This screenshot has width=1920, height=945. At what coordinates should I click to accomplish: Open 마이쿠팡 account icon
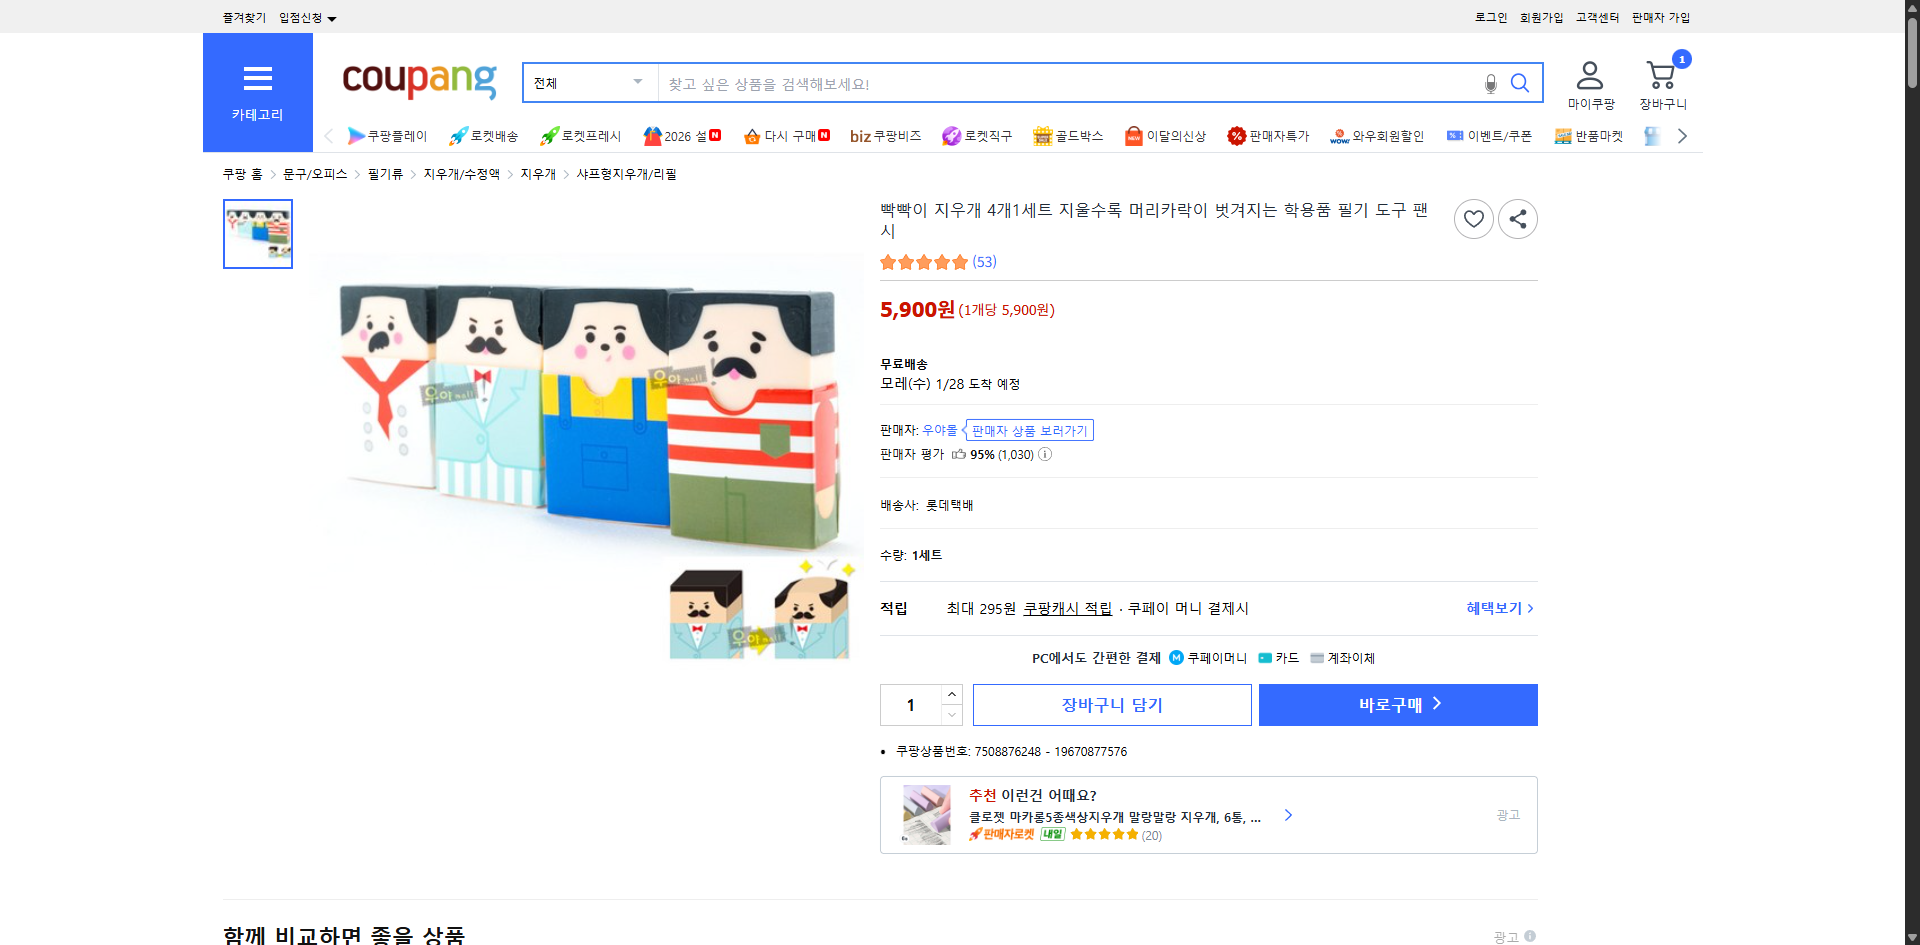click(1588, 75)
